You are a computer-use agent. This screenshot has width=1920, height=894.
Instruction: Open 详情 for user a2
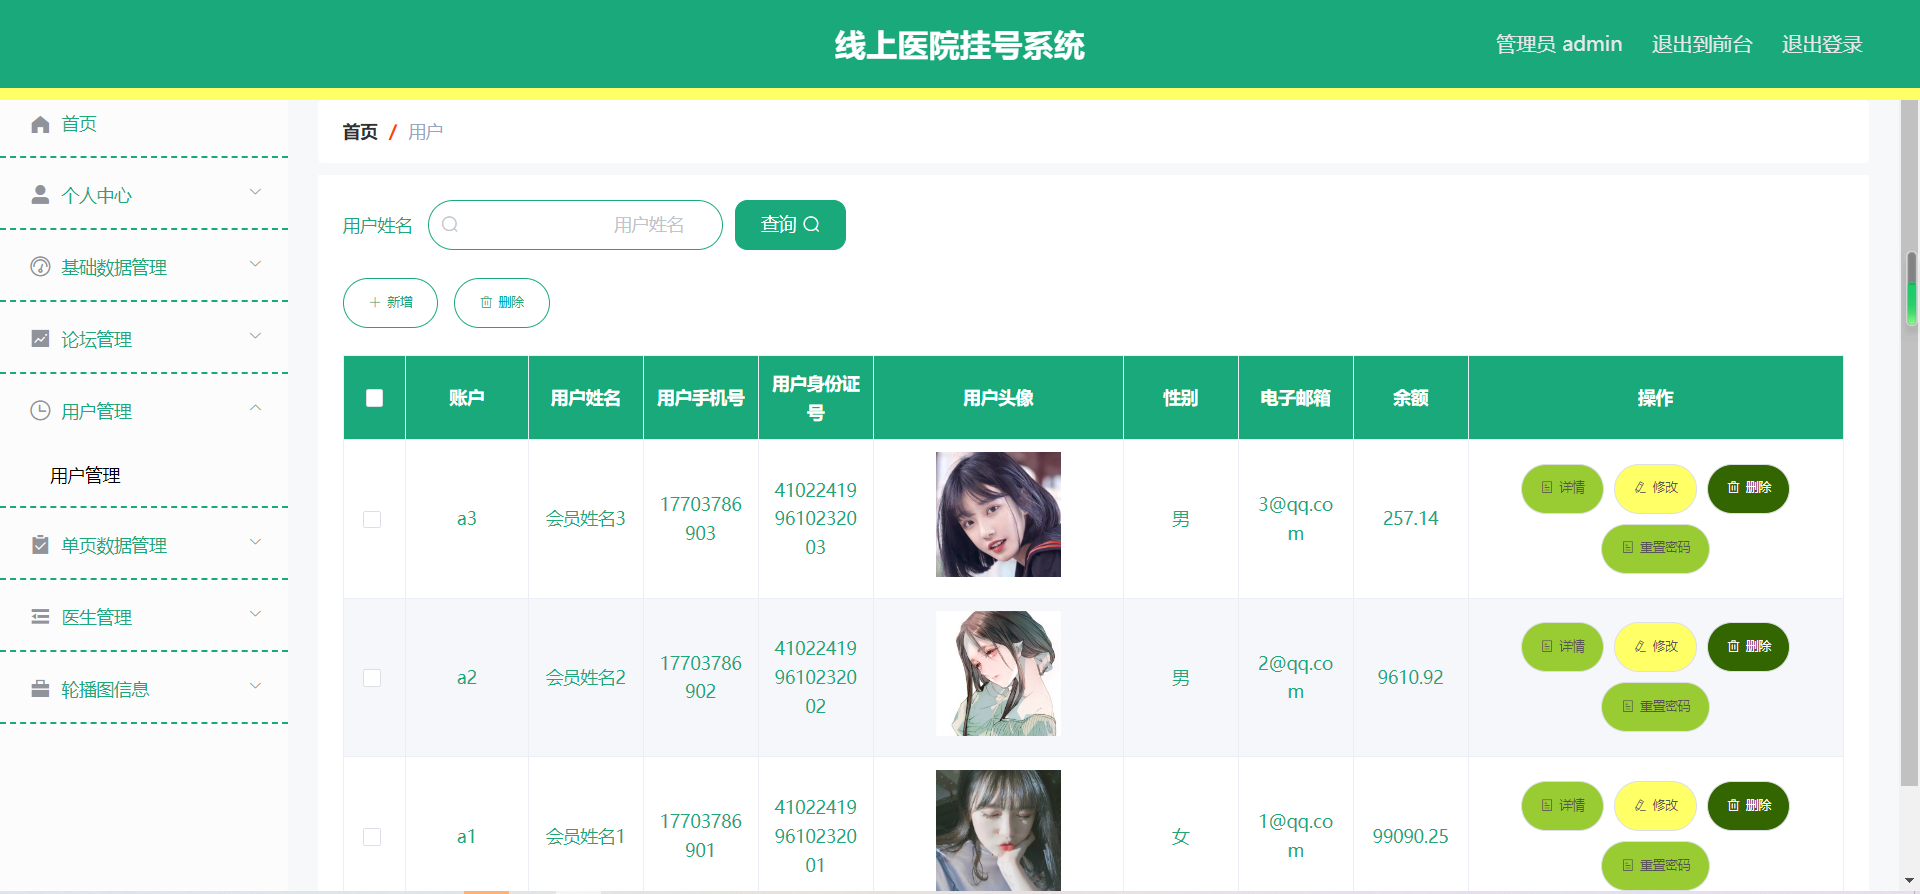(1562, 647)
